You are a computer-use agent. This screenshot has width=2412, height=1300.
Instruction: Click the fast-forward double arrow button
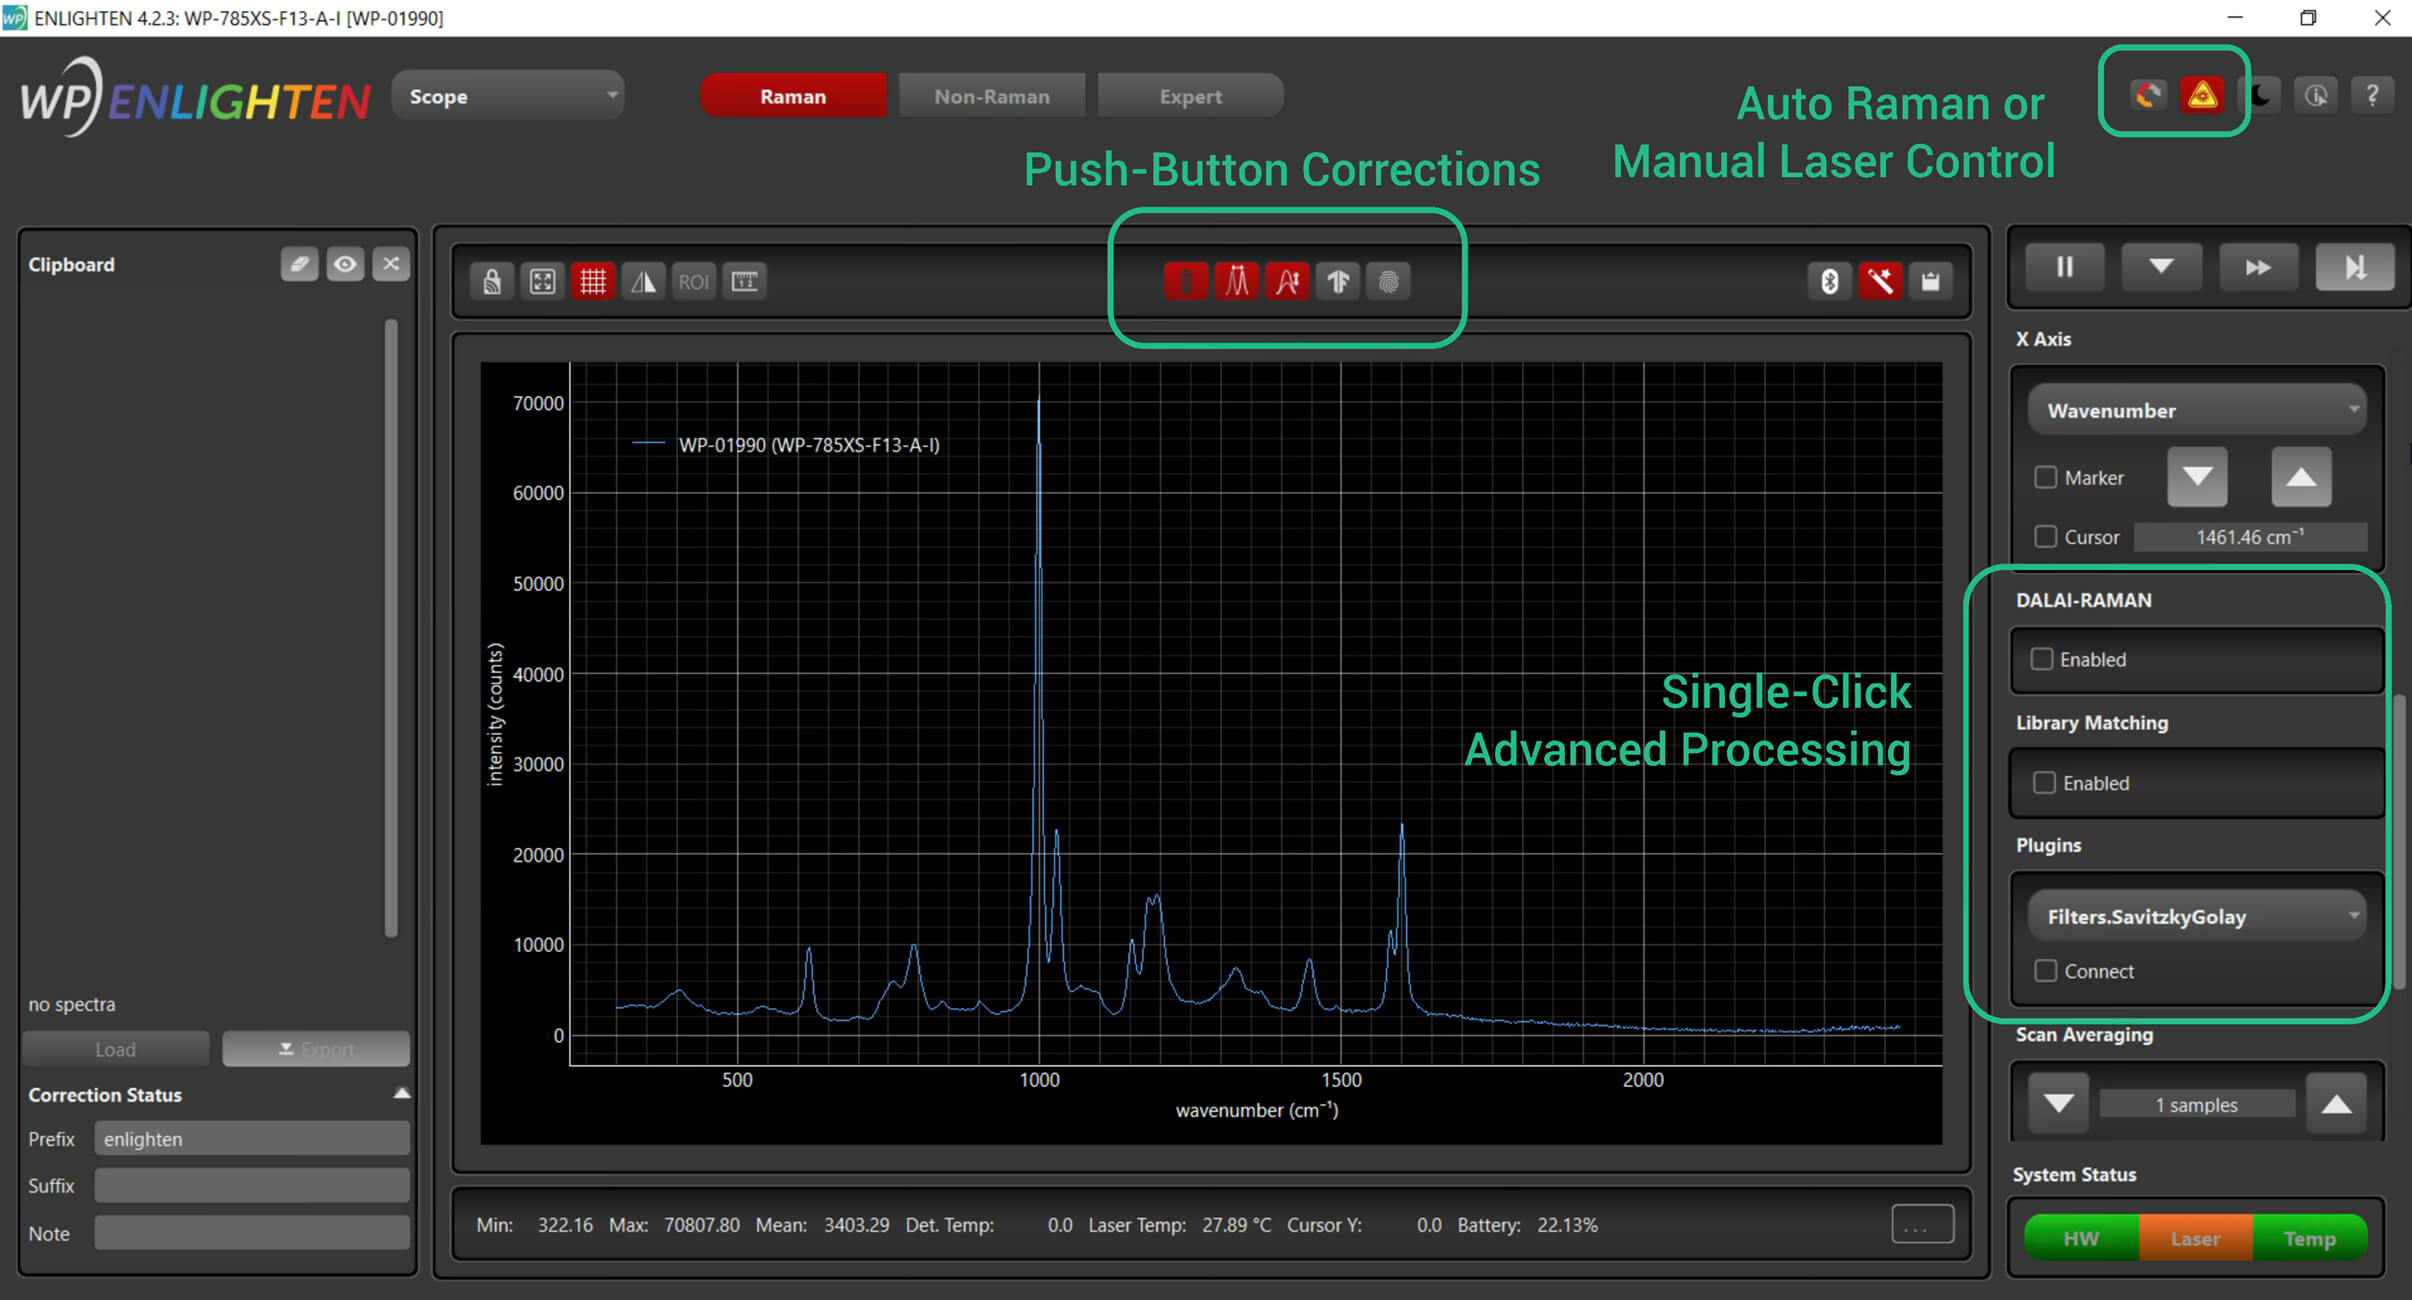point(2258,267)
